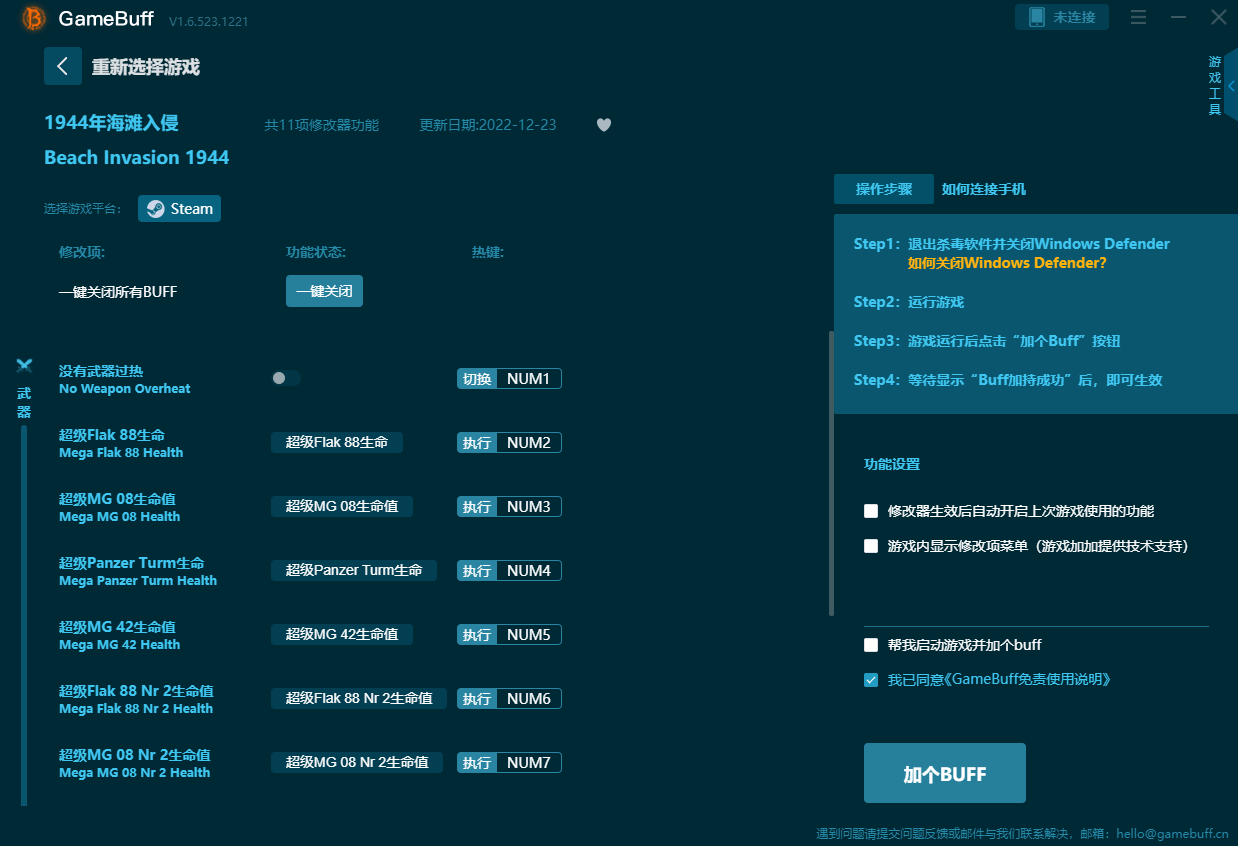Click the NUM2 hotkey field

pyautogui.click(x=529, y=443)
